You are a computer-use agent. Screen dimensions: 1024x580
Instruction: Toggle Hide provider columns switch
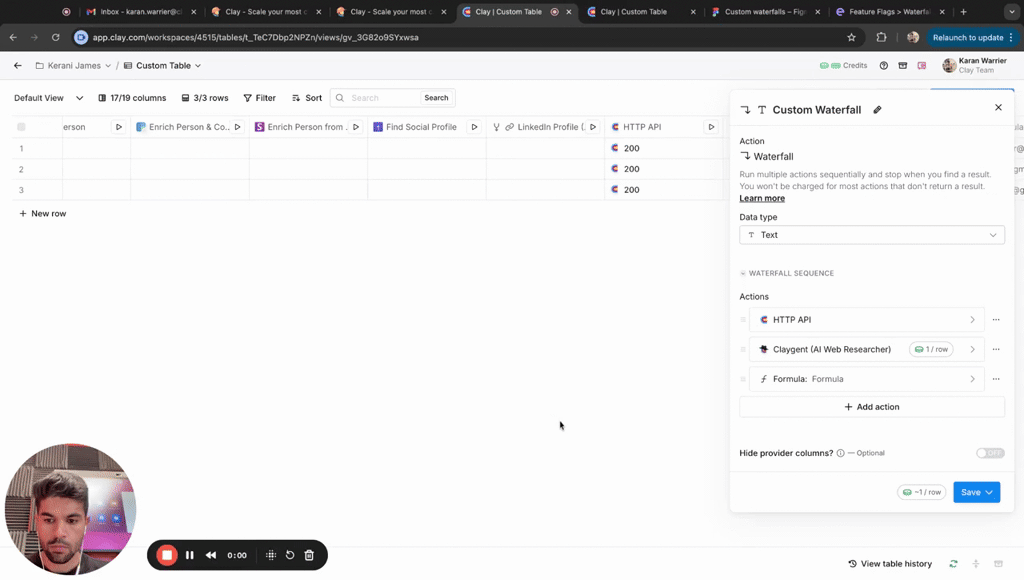click(x=989, y=453)
